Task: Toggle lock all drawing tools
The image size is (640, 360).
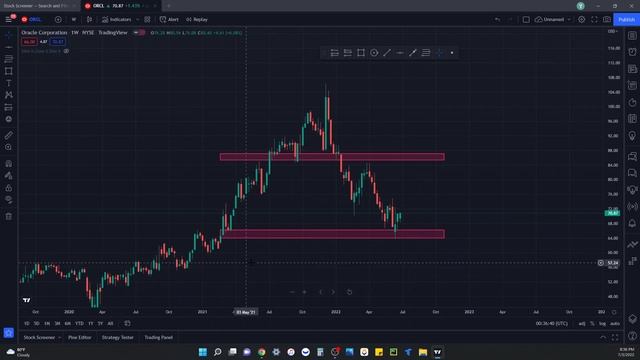Action: click(9, 188)
